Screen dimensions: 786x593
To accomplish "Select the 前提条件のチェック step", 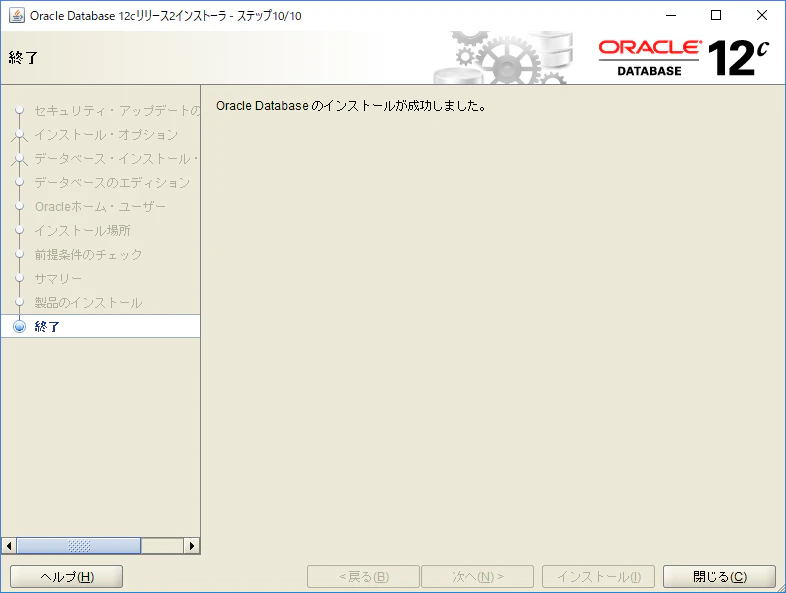I will (88, 254).
